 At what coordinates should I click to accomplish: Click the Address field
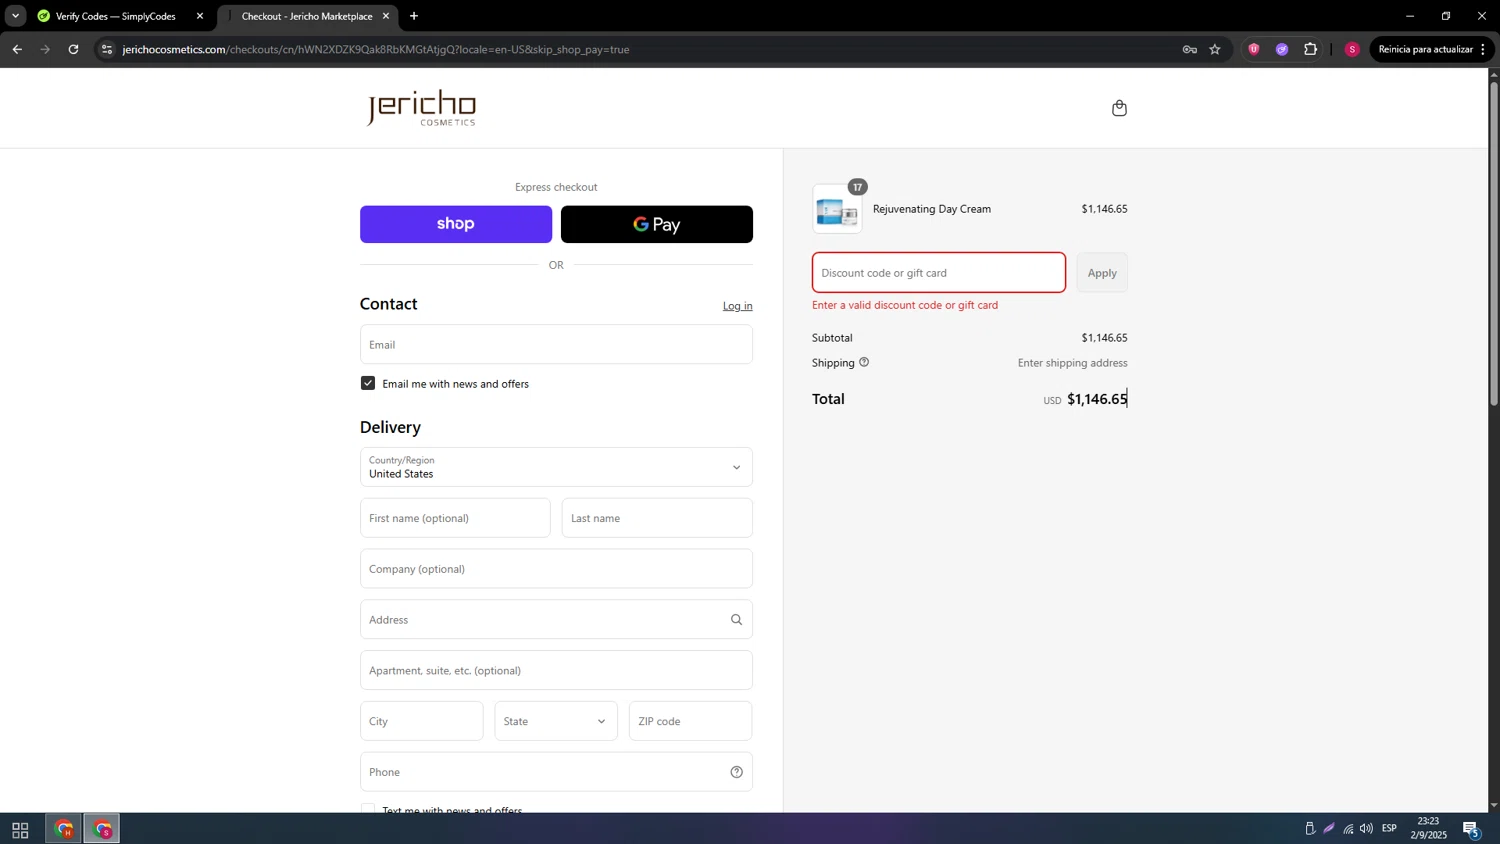pyautogui.click(x=556, y=620)
